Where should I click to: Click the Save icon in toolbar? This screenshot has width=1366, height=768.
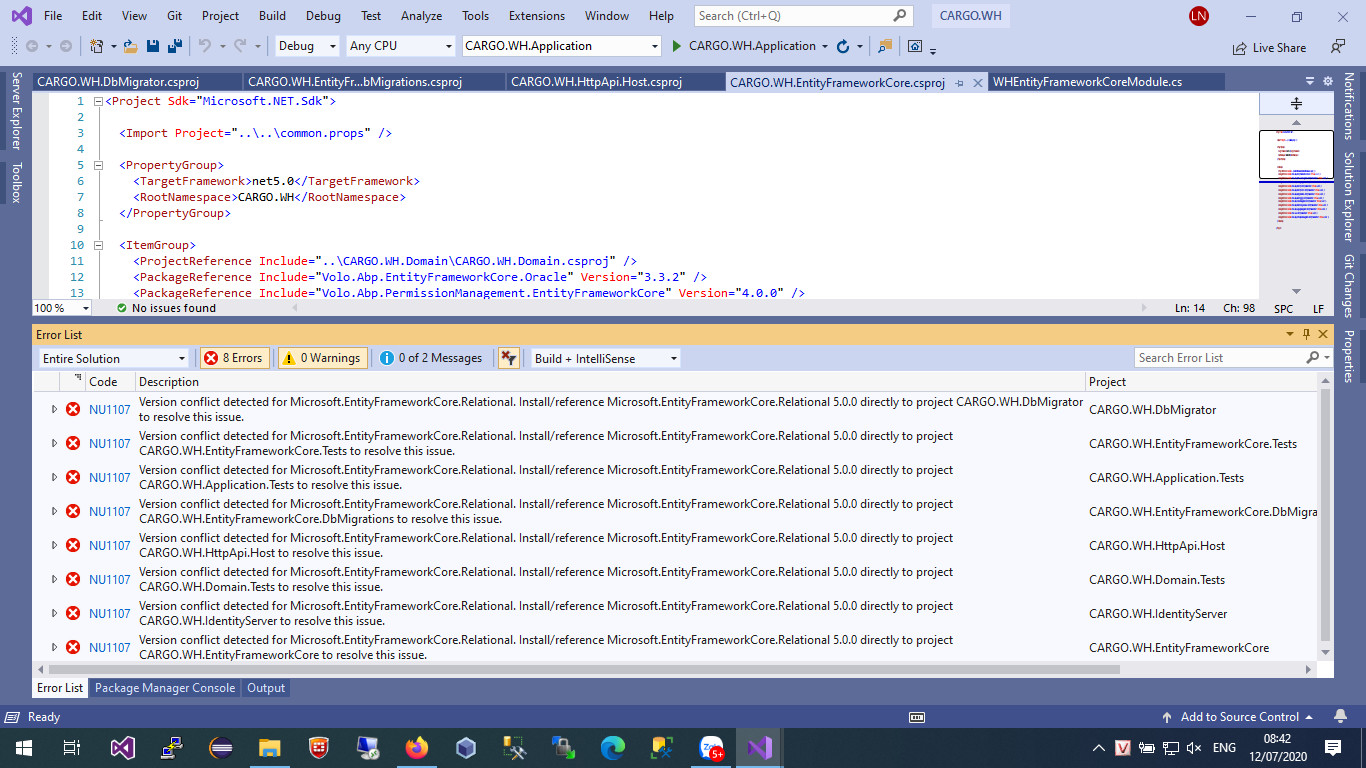(153, 46)
